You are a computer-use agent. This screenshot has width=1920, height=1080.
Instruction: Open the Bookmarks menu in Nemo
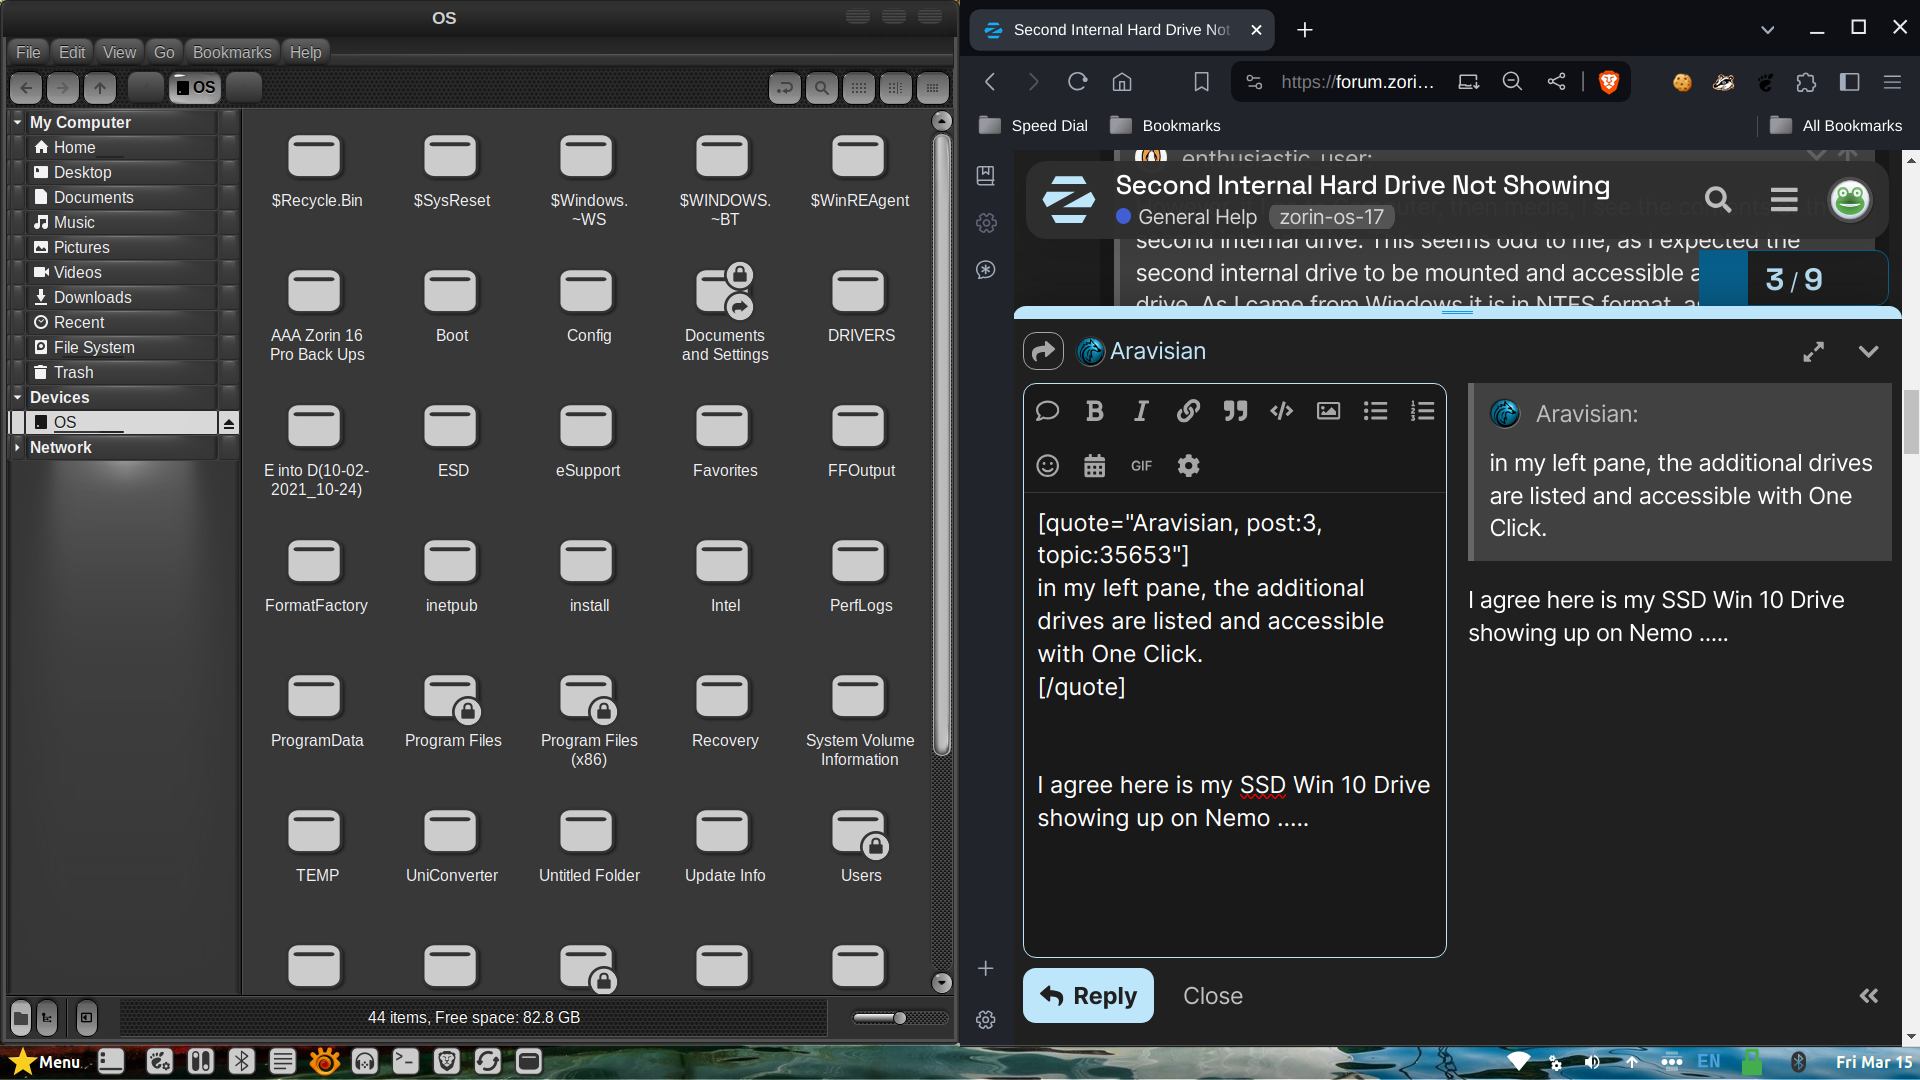(x=232, y=52)
